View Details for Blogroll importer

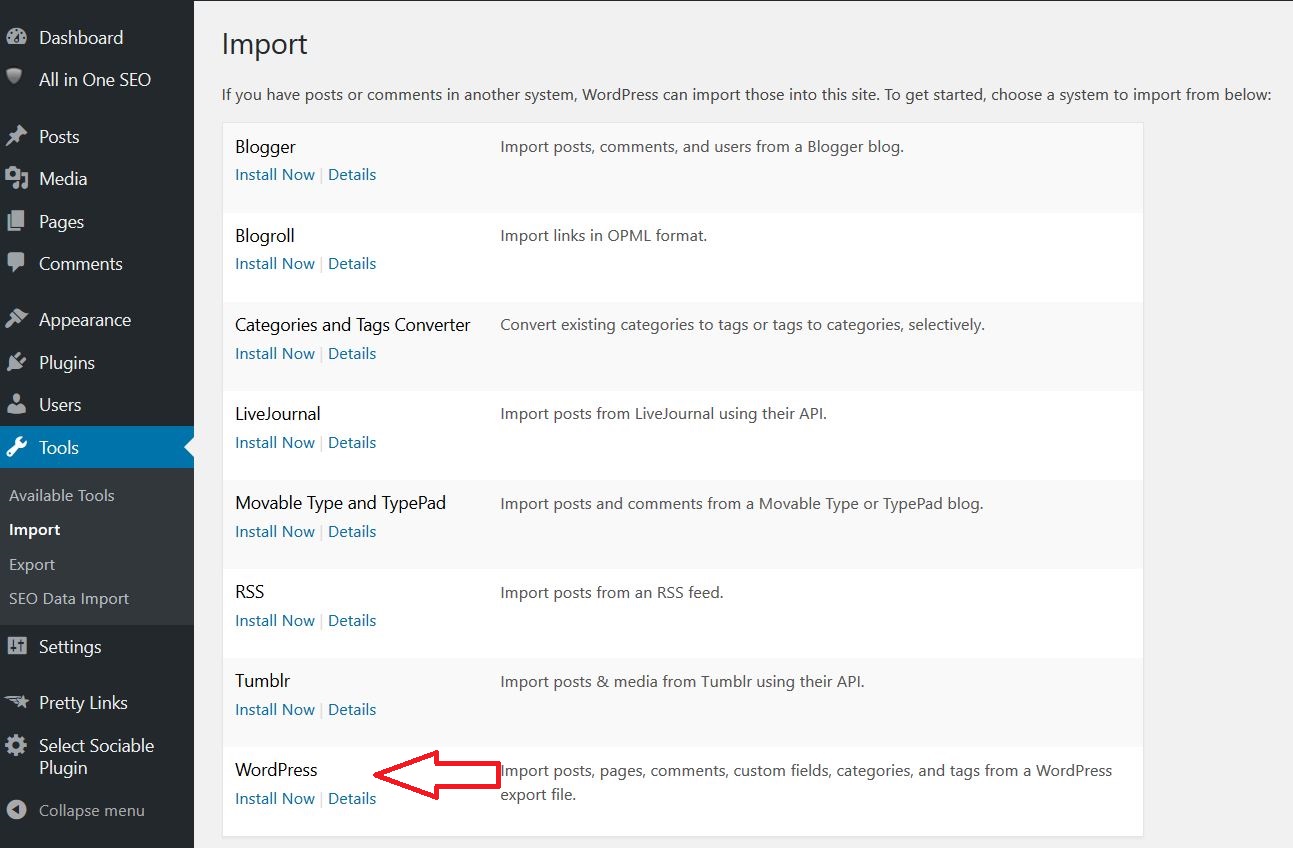tap(352, 263)
